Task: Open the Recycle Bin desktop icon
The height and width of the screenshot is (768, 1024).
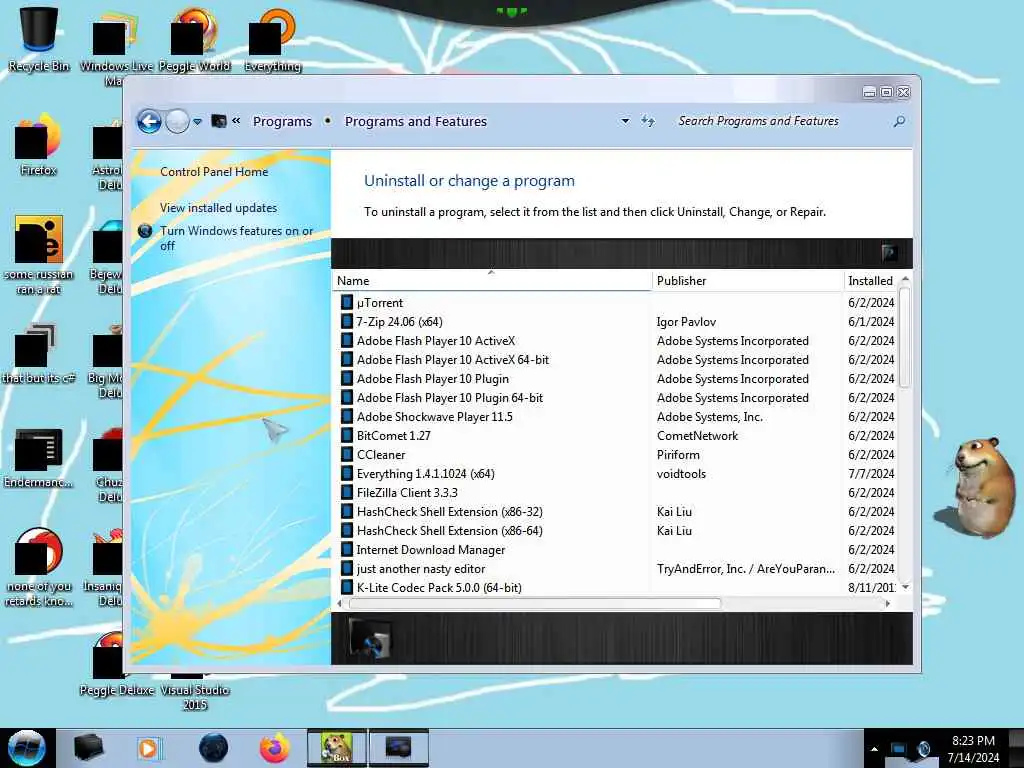Action: [39, 38]
